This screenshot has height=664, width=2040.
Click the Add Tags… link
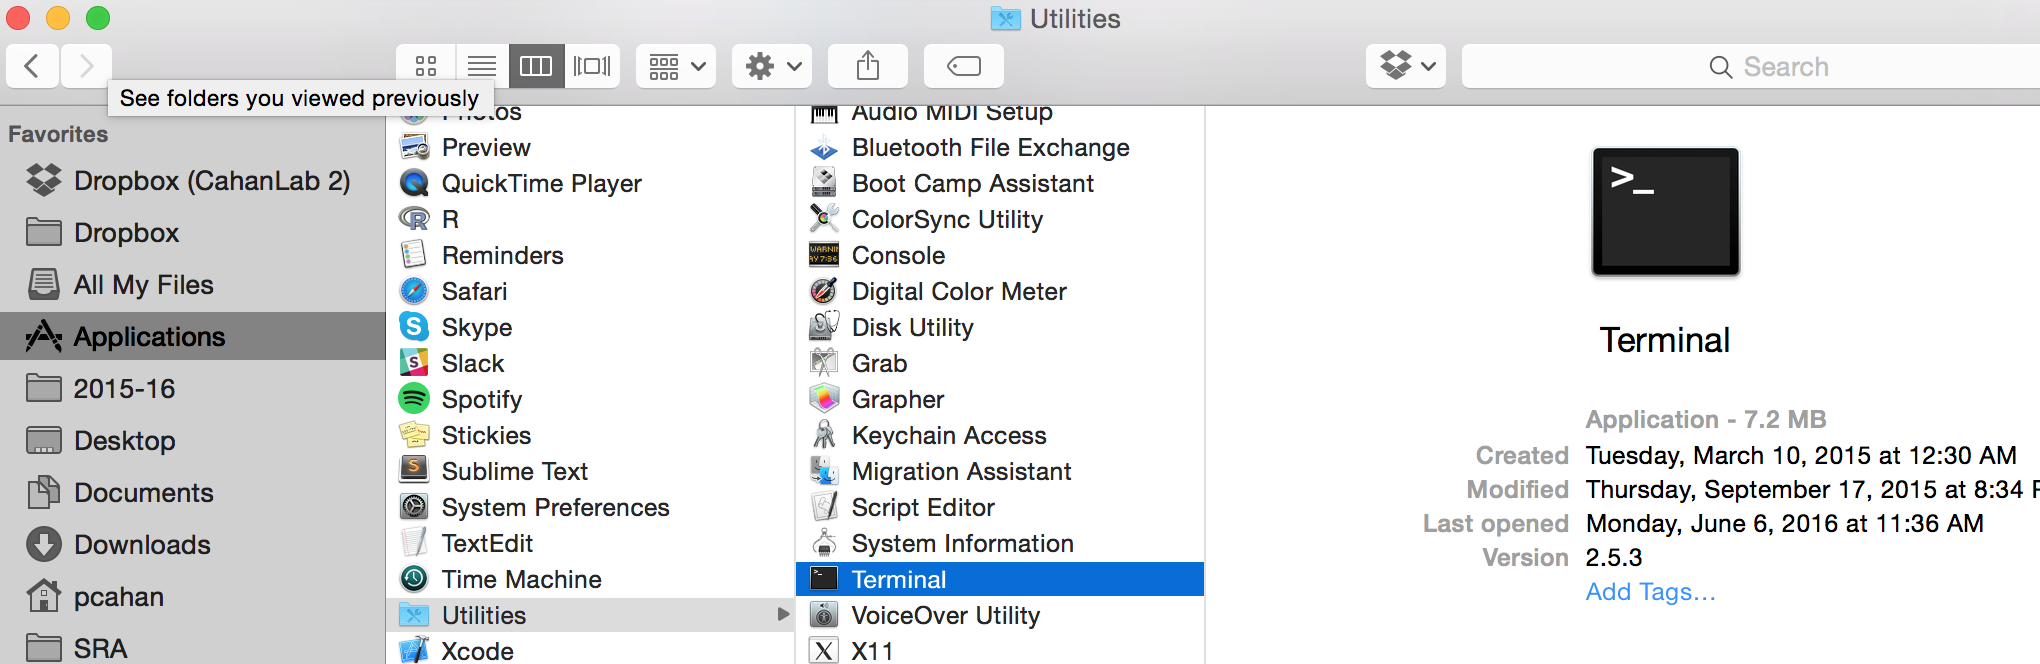(1650, 592)
